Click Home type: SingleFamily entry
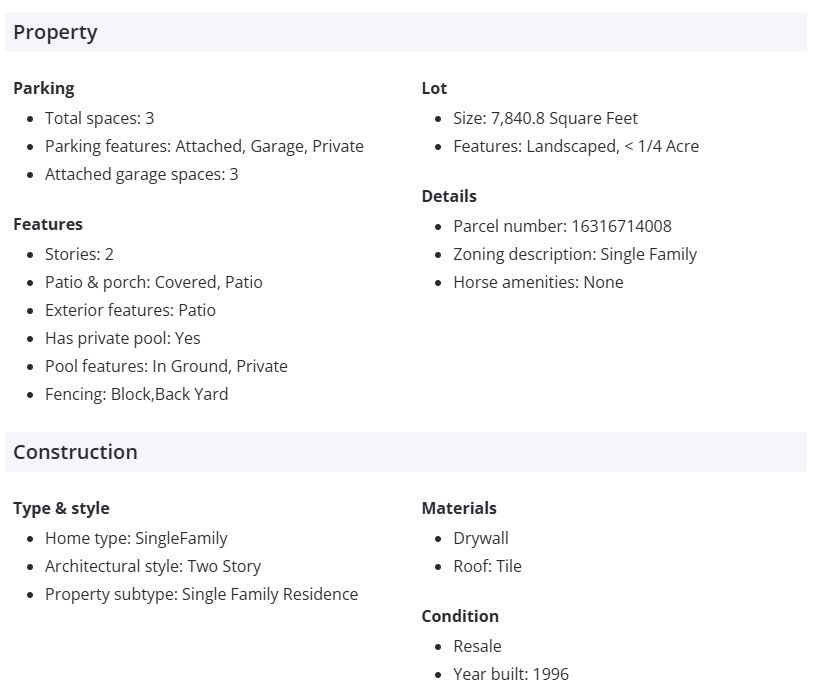Image resolution: width=822 pixels, height=681 pixels. (136, 538)
